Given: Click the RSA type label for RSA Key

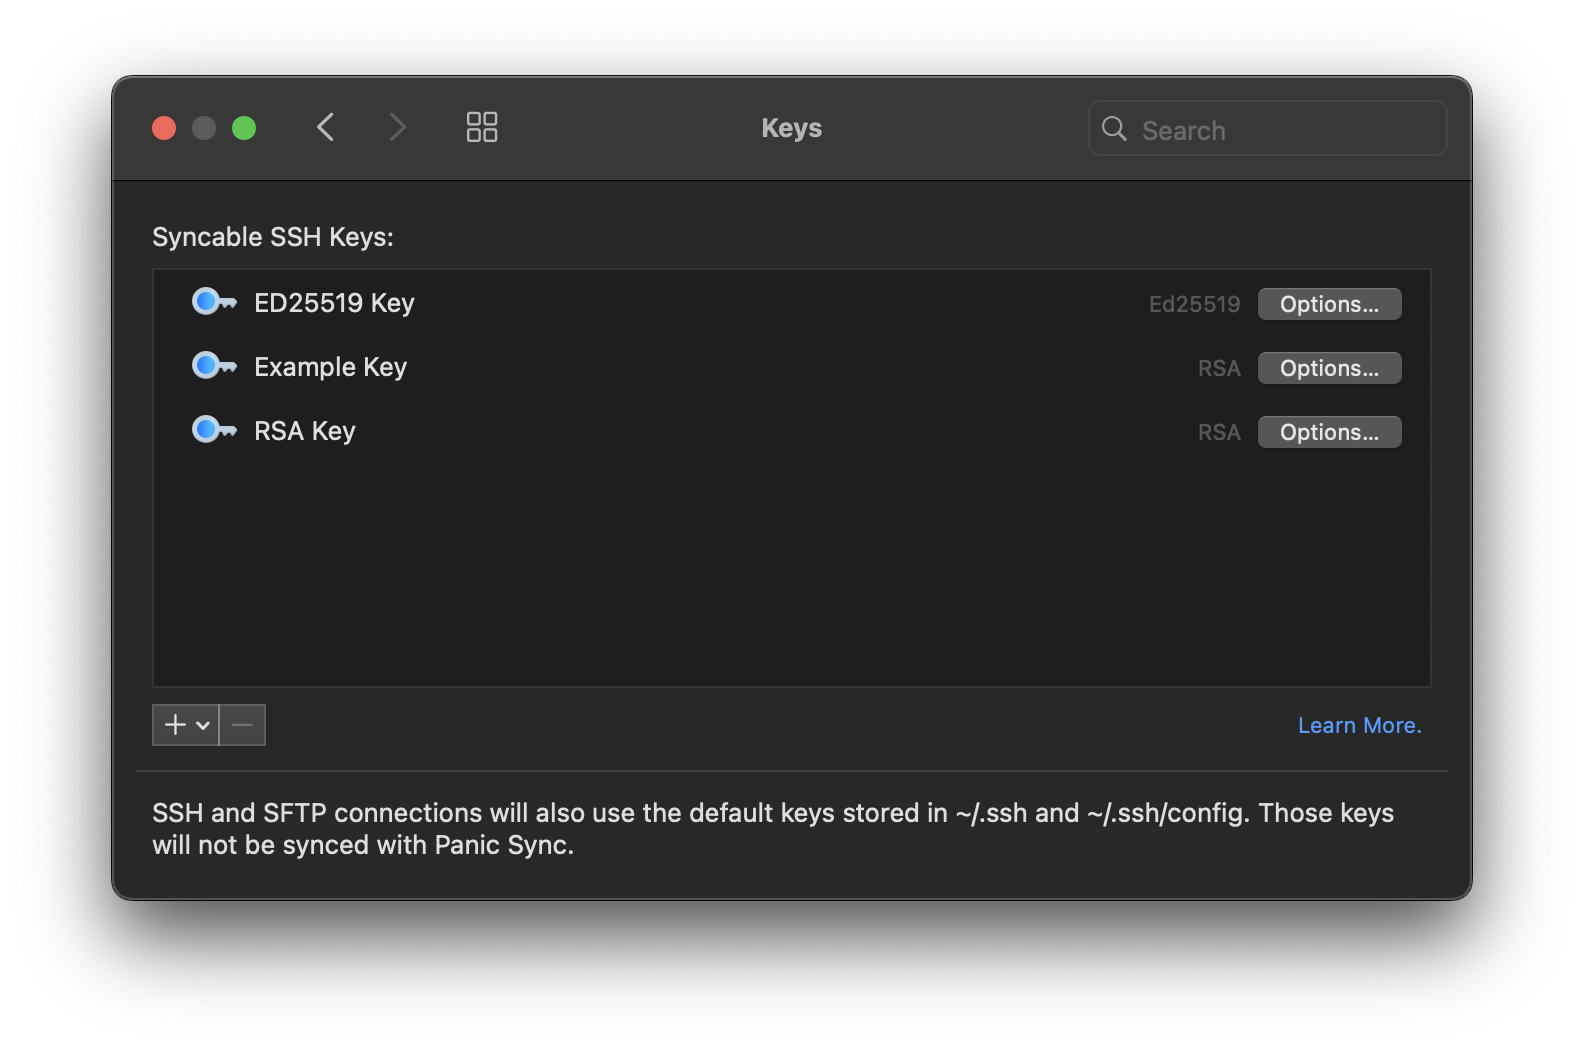Looking at the screenshot, I should (1219, 432).
